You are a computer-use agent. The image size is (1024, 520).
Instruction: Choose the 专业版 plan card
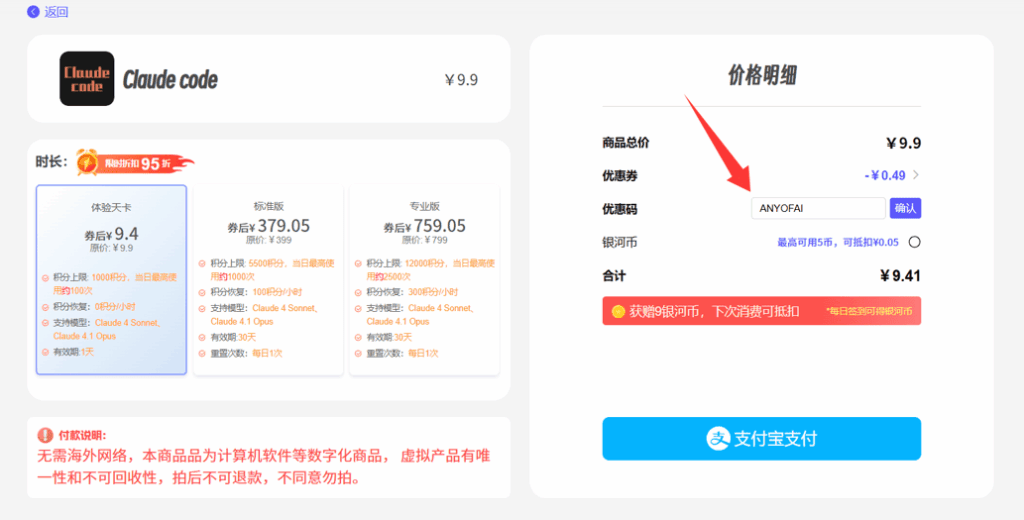(425, 280)
